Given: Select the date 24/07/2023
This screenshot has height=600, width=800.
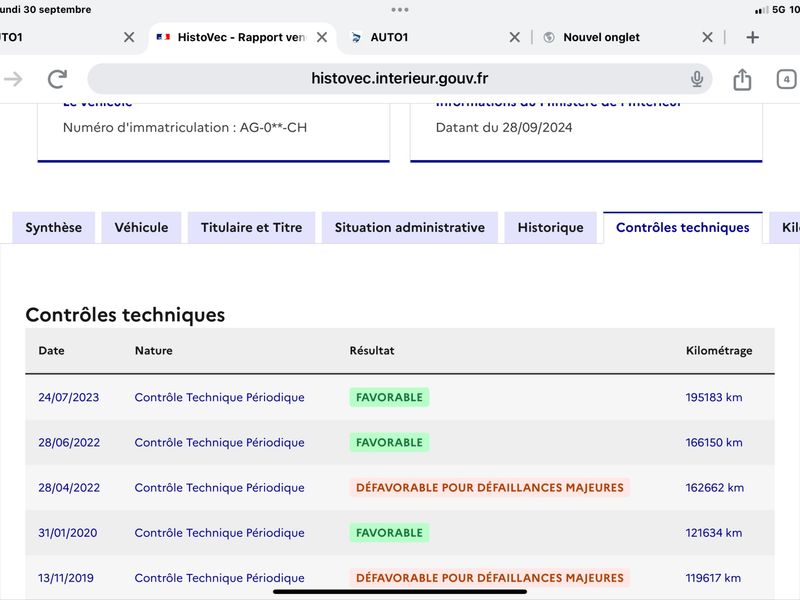Looking at the screenshot, I should tap(68, 397).
